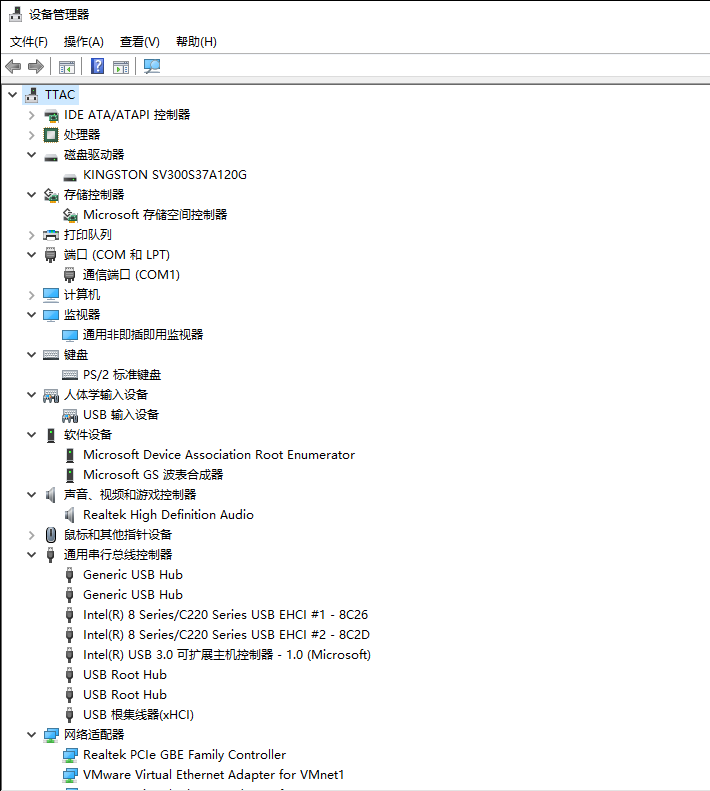
Task: Open the 操作(A) menu
Action: coord(84,42)
